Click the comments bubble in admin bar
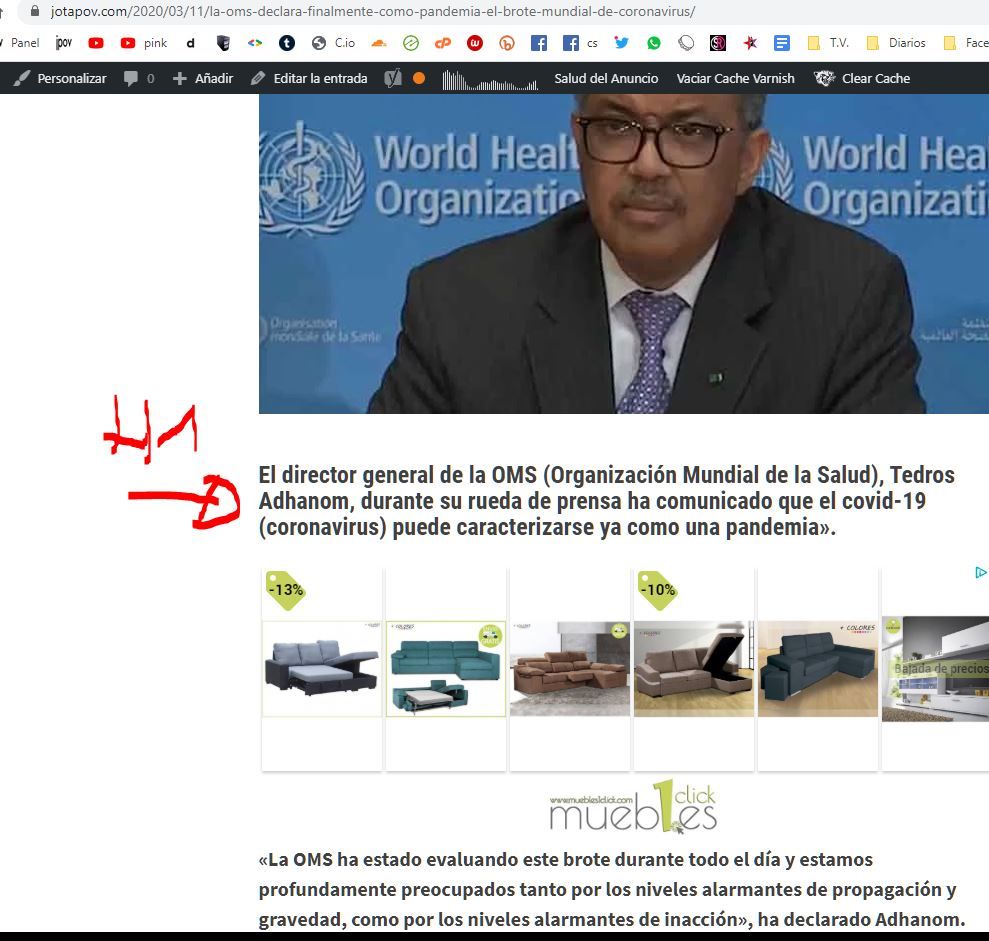The height and width of the screenshot is (941, 989). pyautogui.click(x=139, y=78)
